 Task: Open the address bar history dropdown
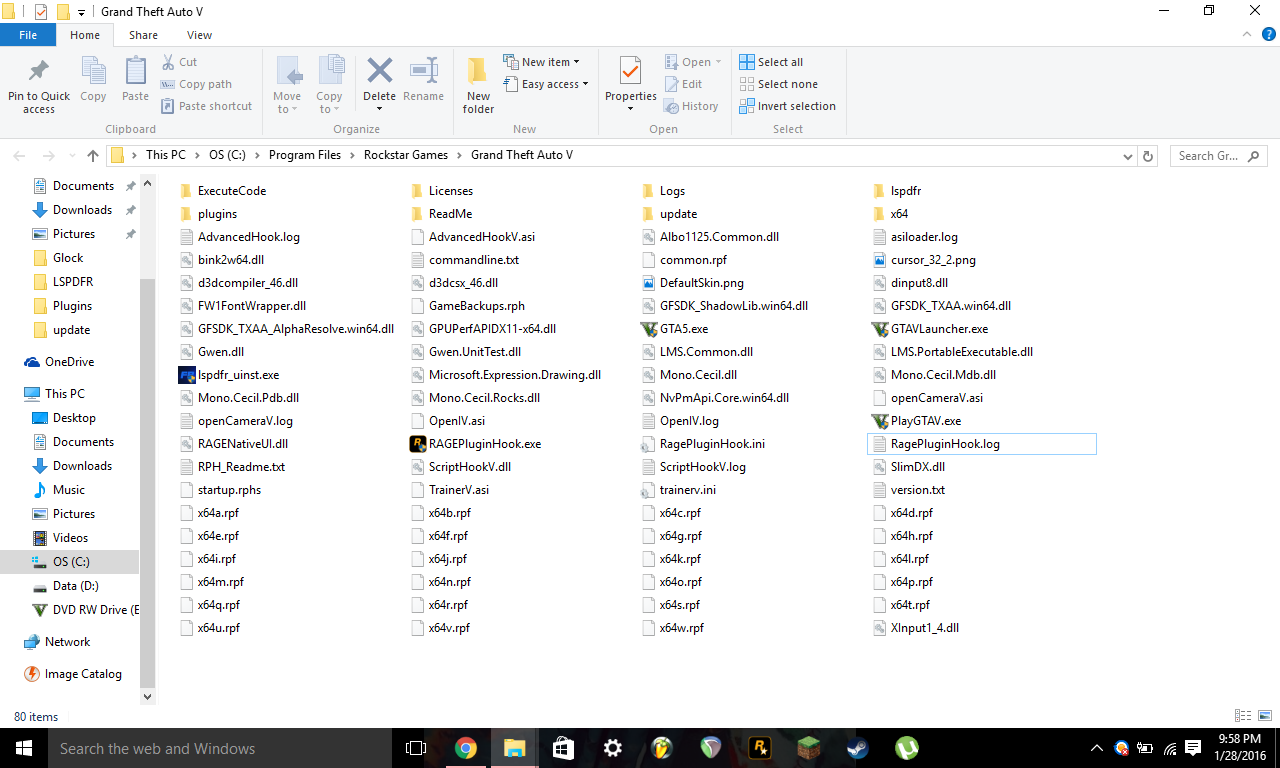(x=1128, y=156)
